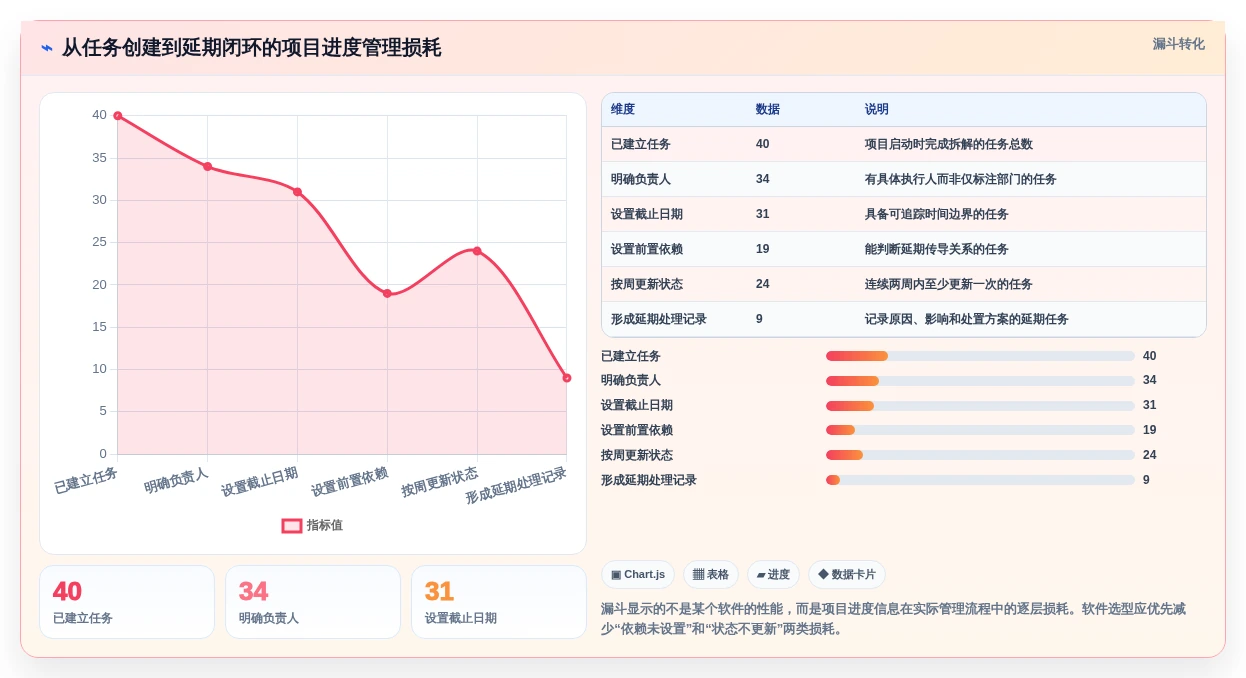Image resolution: width=1246 pixels, height=678 pixels.
Task: Click table description 连续两周内至少更新一次的任务
Action: 949,284
